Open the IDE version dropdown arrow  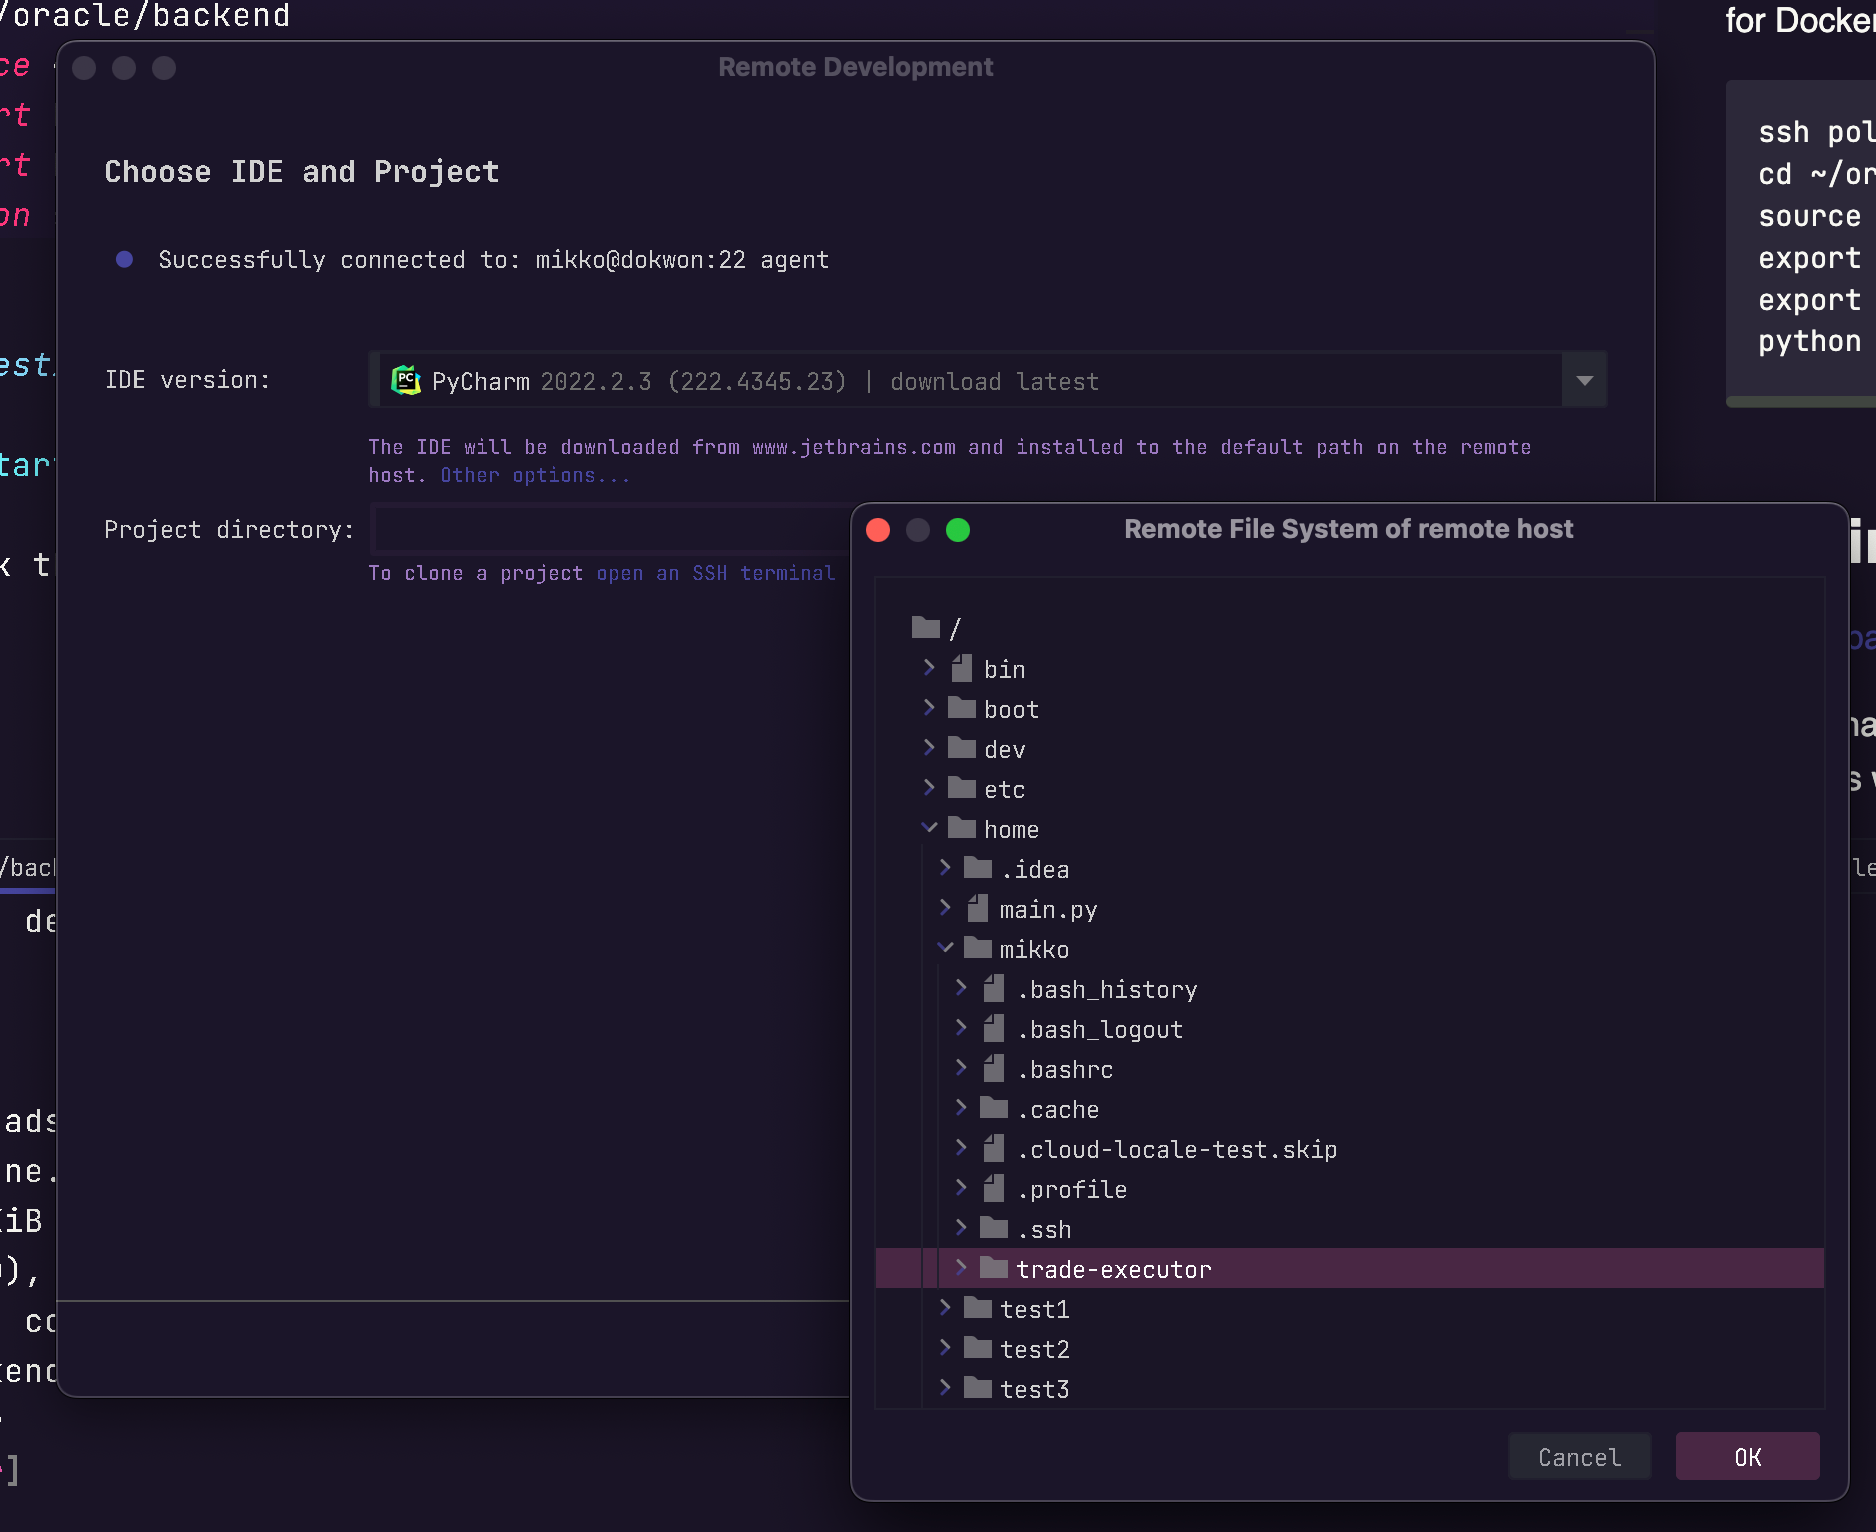coord(1584,380)
